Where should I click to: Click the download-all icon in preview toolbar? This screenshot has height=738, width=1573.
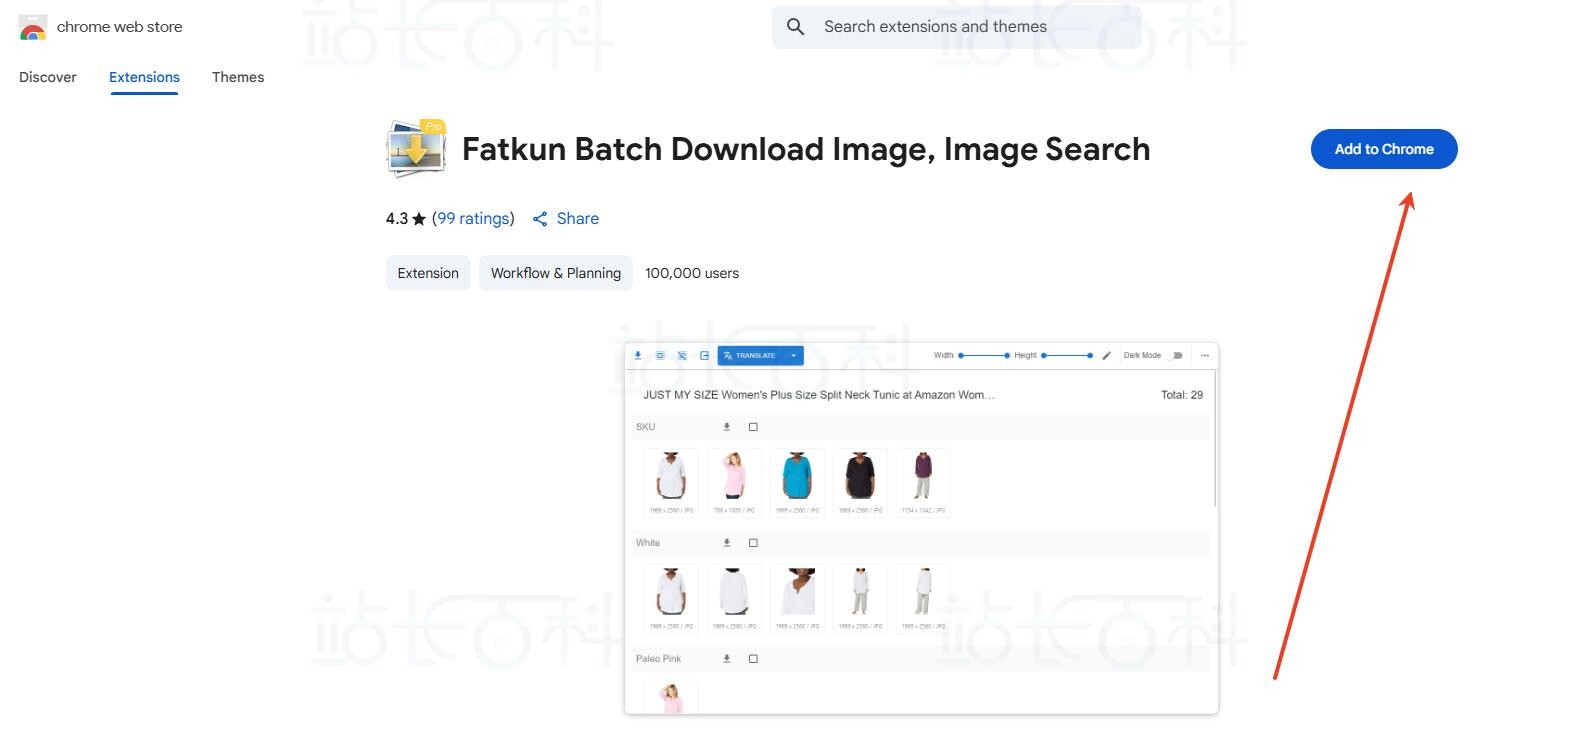pyautogui.click(x=638, y=355)
